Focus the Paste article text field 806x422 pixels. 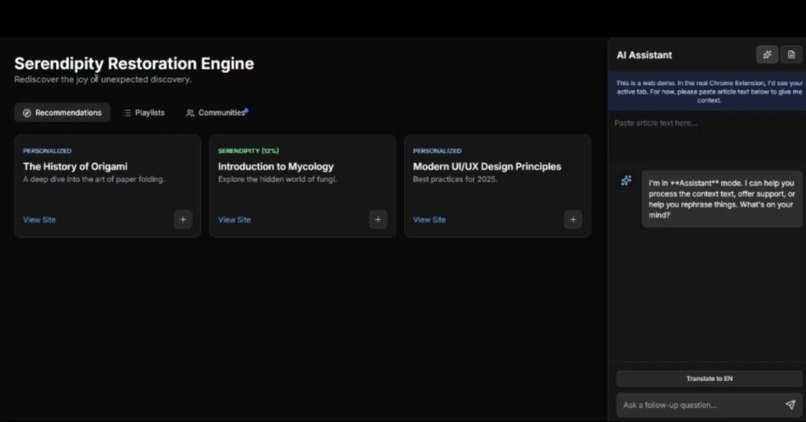point(707,136)
